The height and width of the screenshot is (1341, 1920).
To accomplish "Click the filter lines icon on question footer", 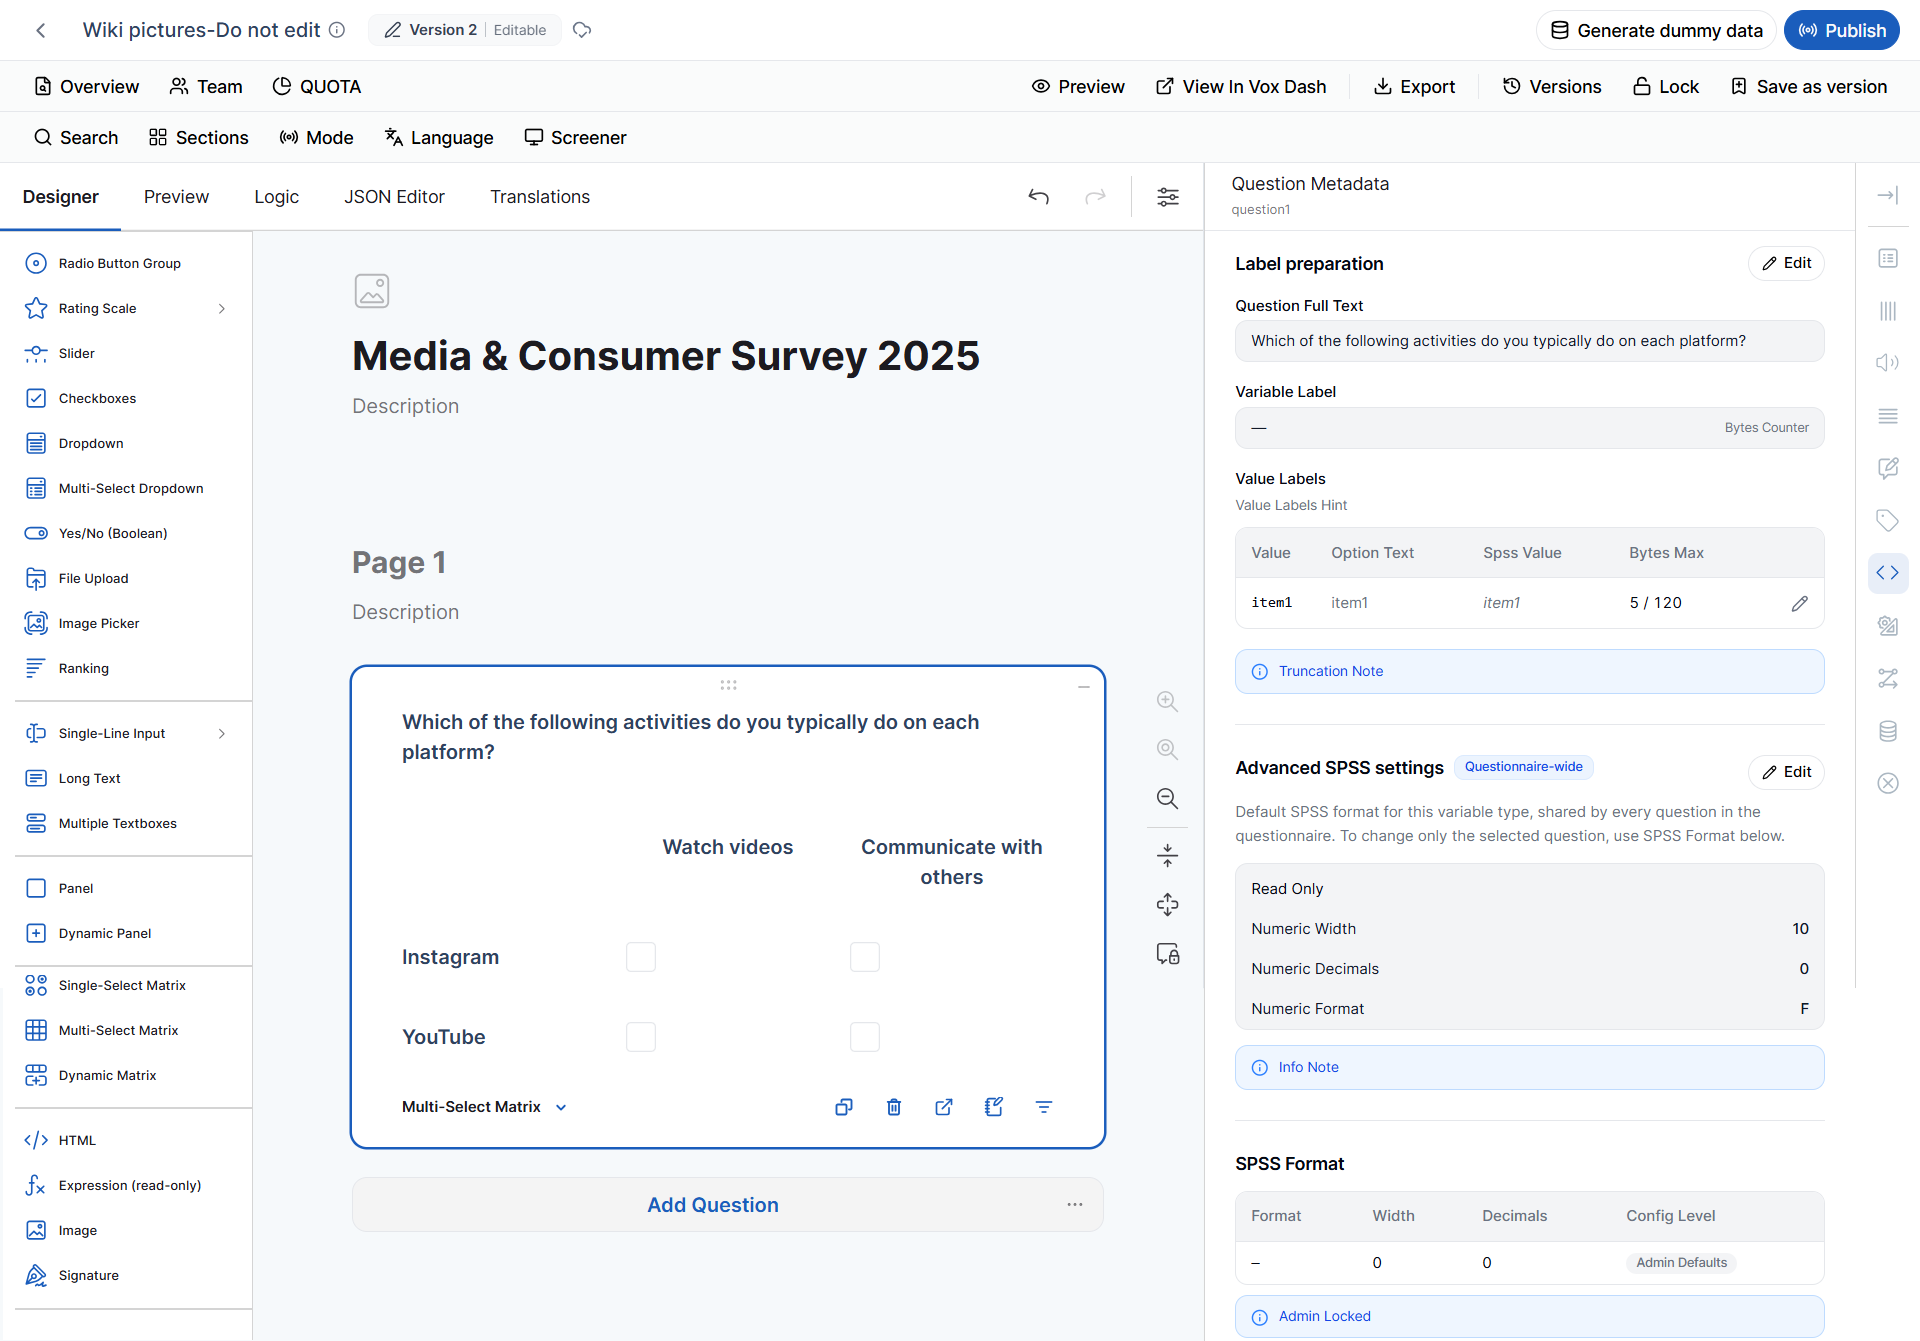I will pos(1044,1107).
